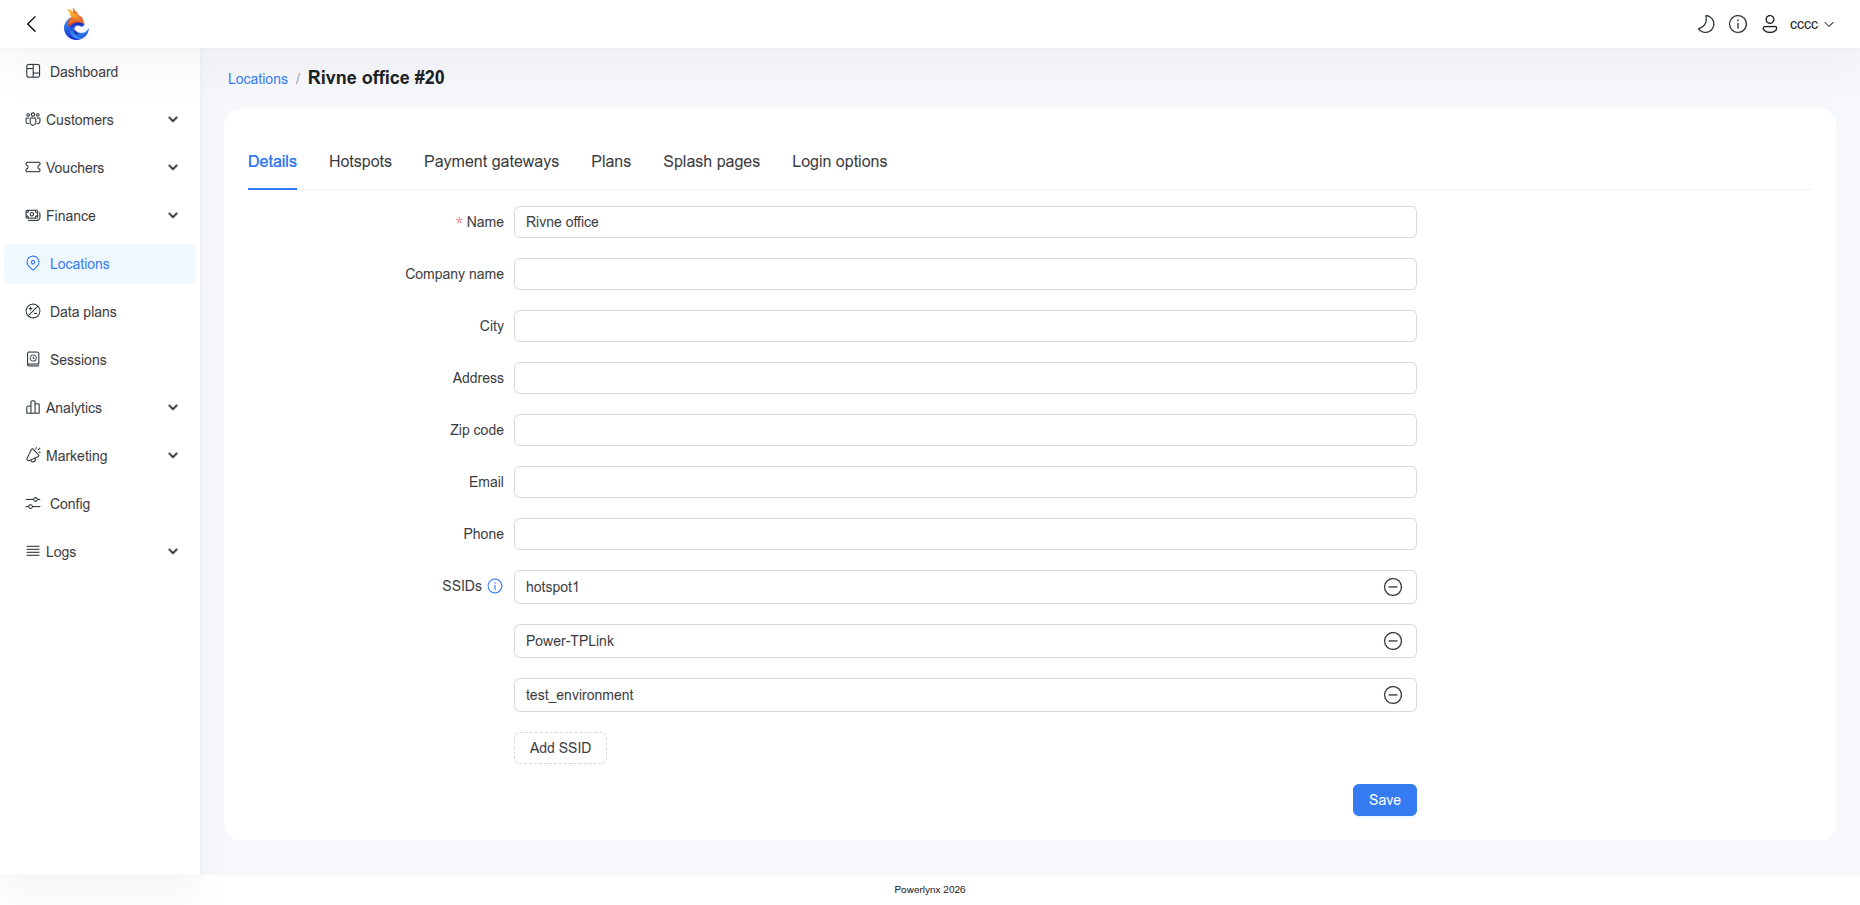Switch to the Login options tab
Screen dimensions: 1860x905
pos(839,161)
